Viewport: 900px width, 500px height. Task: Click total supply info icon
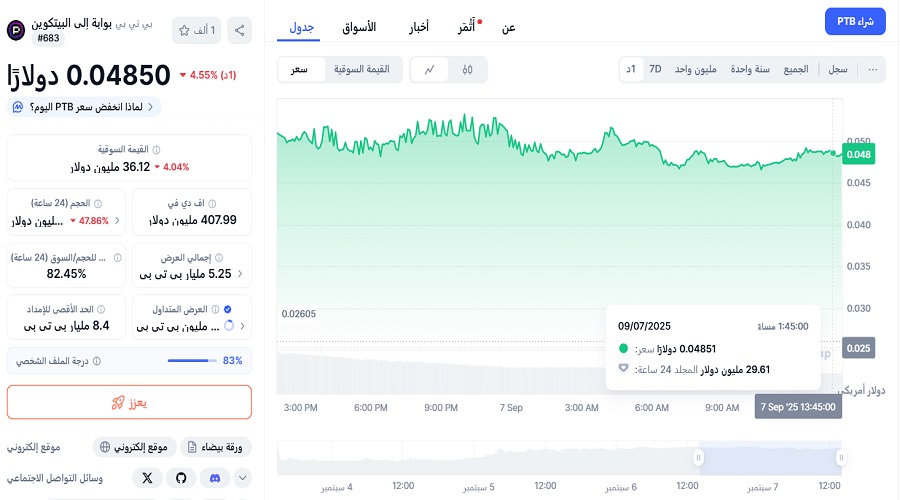pyautogui.click(x=219, y=258)
